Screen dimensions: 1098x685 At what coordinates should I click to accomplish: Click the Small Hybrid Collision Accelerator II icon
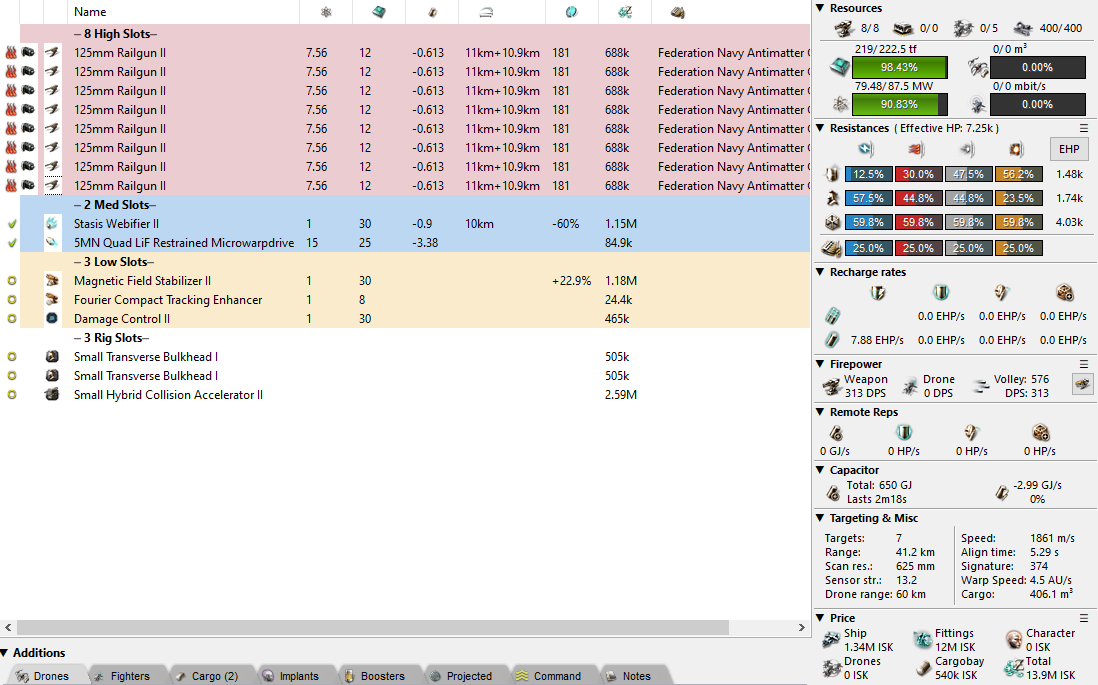pos(52,395)
